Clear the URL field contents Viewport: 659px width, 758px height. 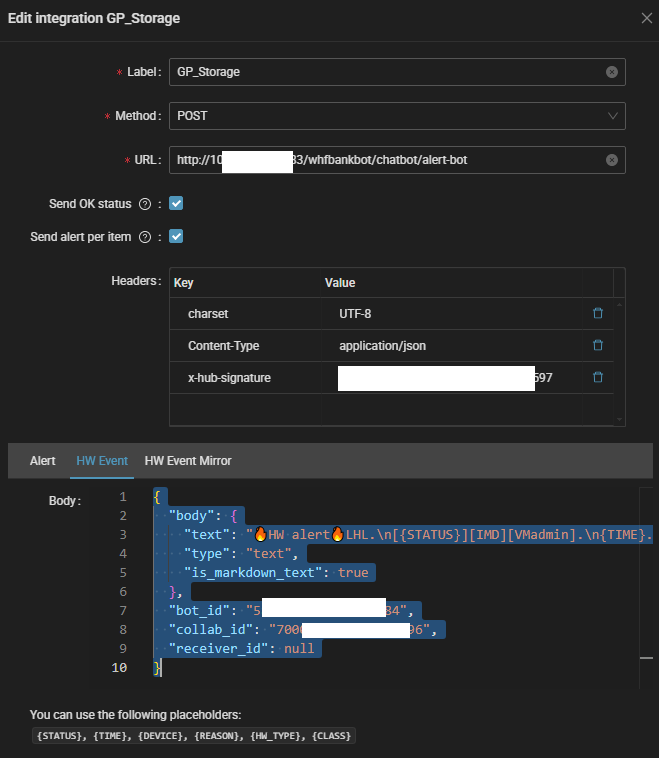pyautogui.click(x=611, y=160)
